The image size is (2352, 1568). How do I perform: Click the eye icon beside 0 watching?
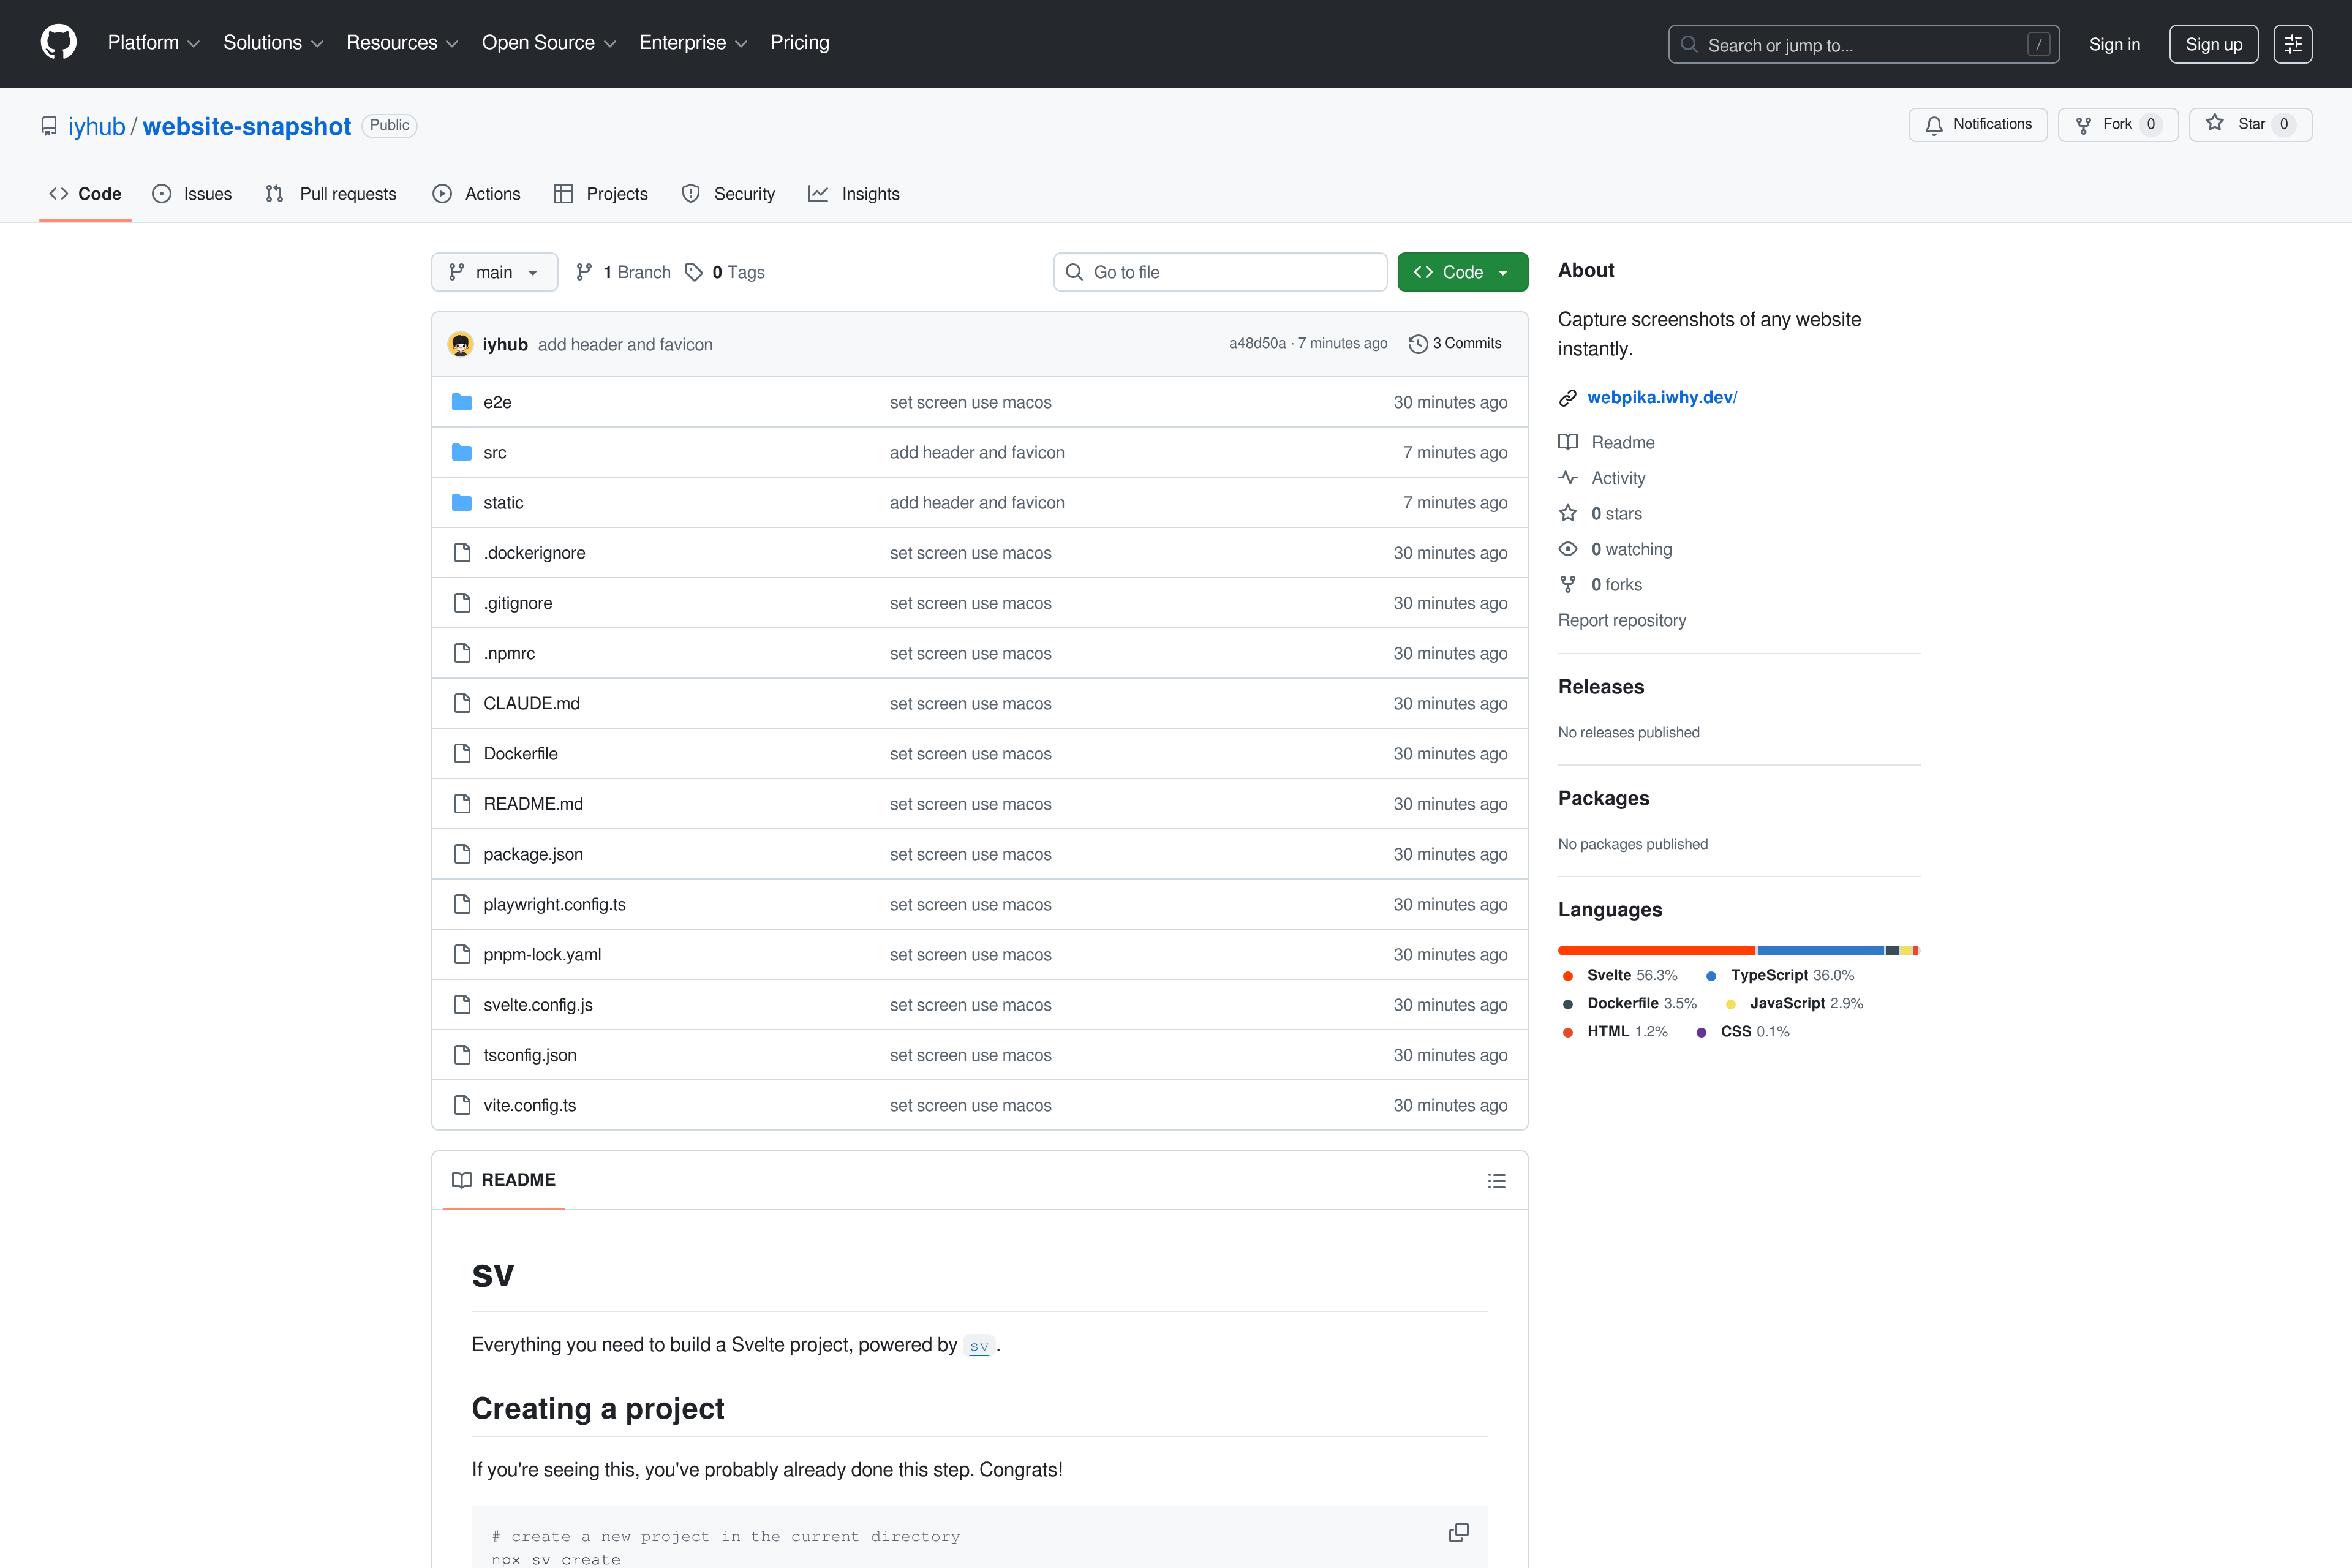pyautogui.click(x=1568, y=549)
